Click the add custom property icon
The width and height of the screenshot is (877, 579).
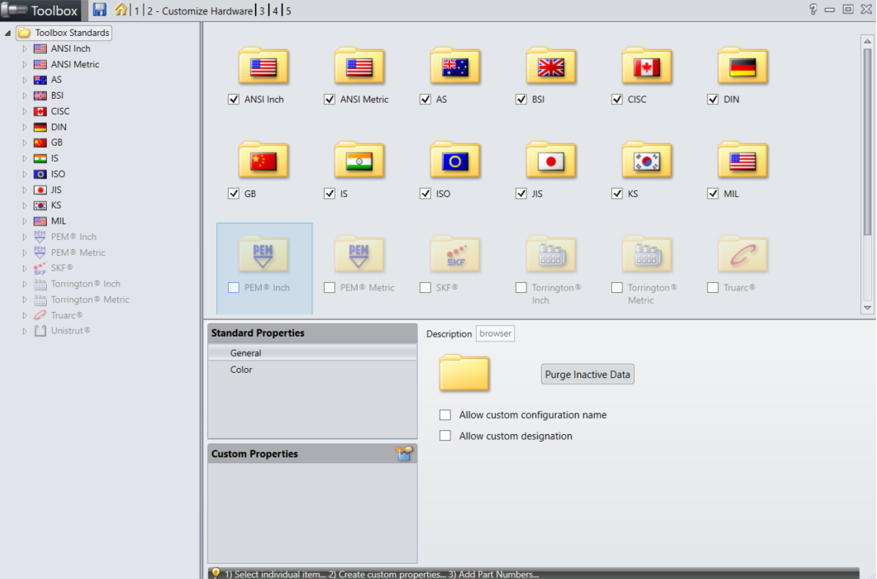pos(404,454)
